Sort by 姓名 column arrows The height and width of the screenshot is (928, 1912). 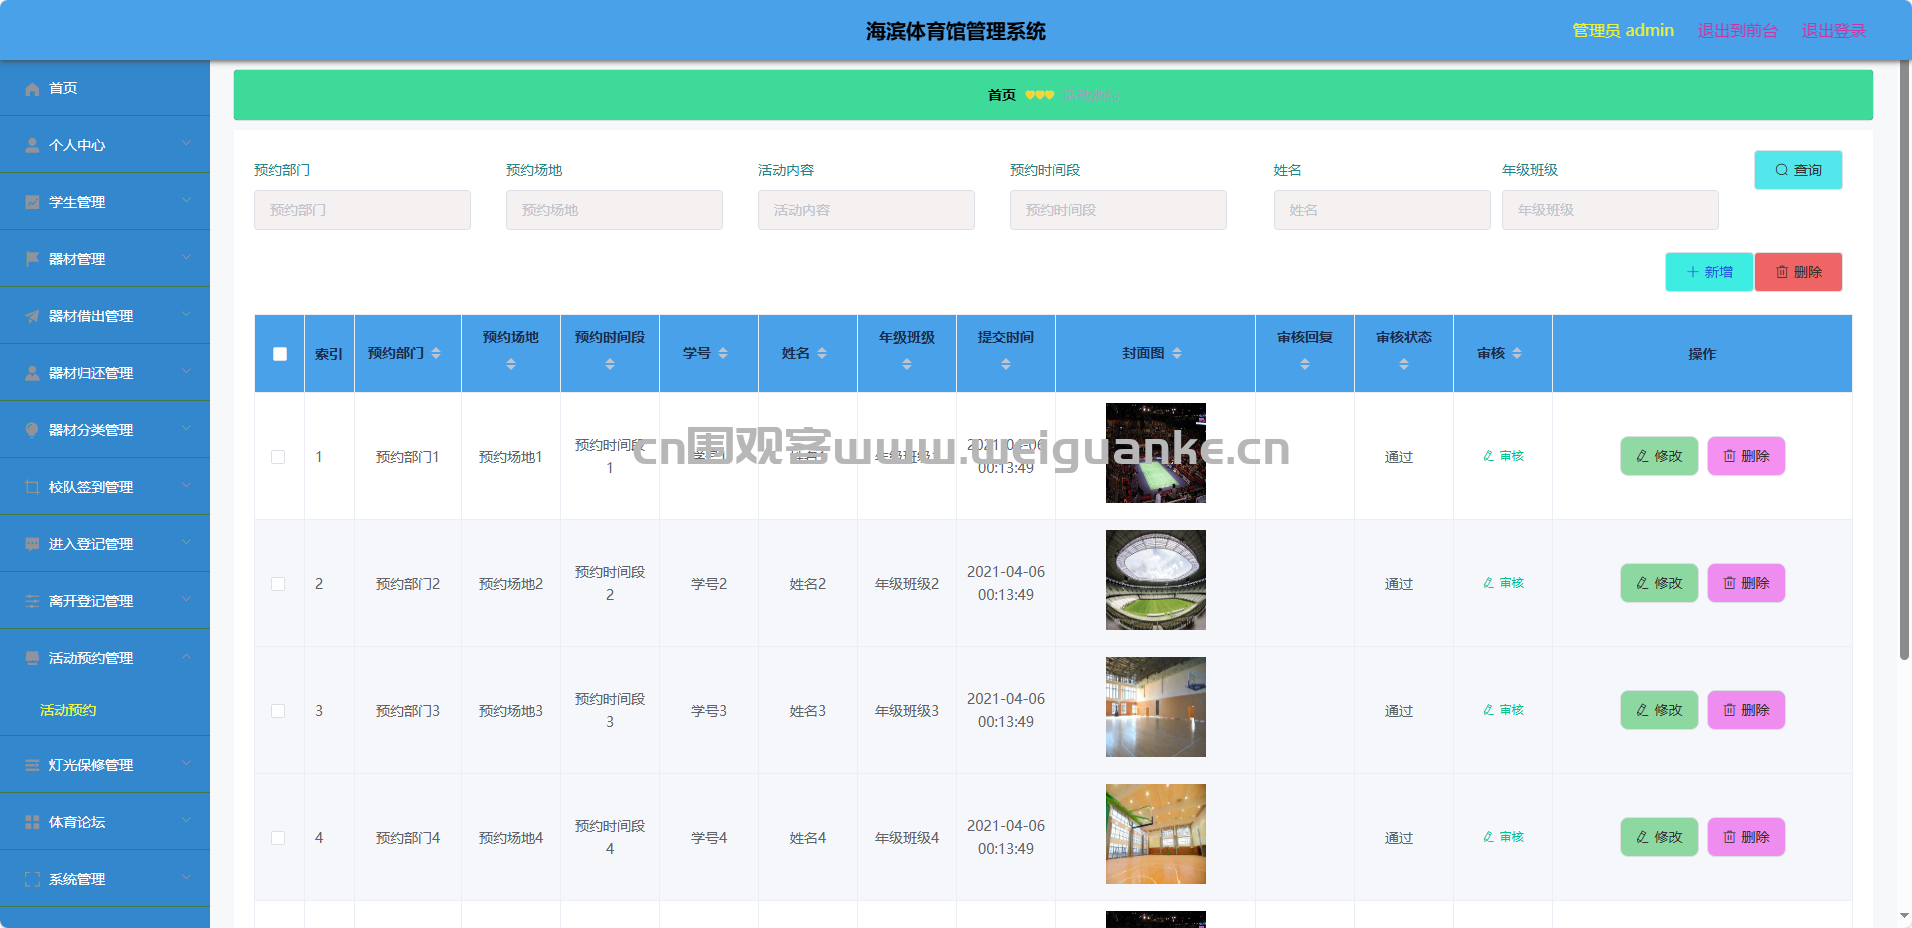coord(822,354)
